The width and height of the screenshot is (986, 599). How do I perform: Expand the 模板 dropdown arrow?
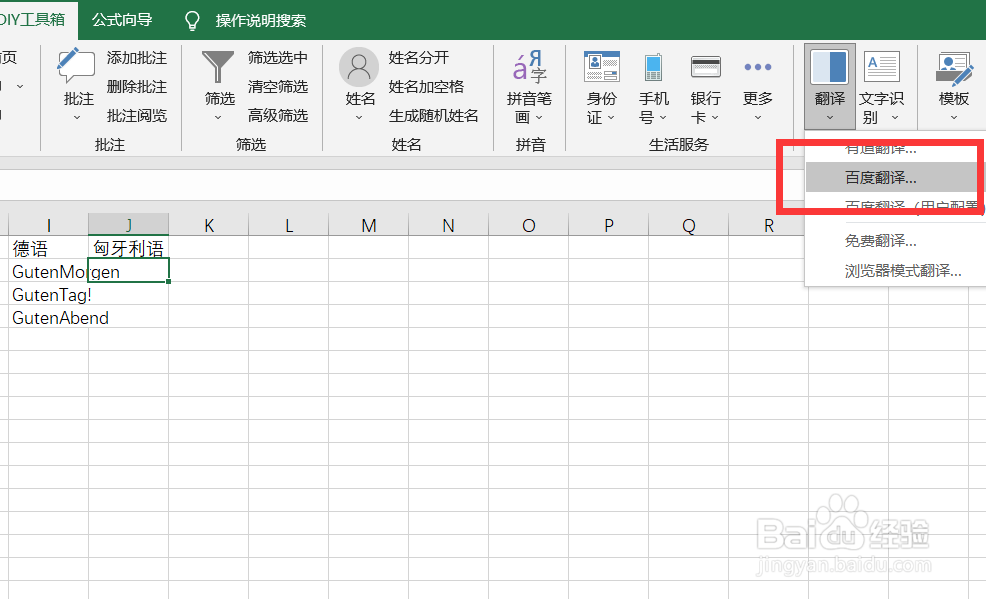[x=954, y=118]
